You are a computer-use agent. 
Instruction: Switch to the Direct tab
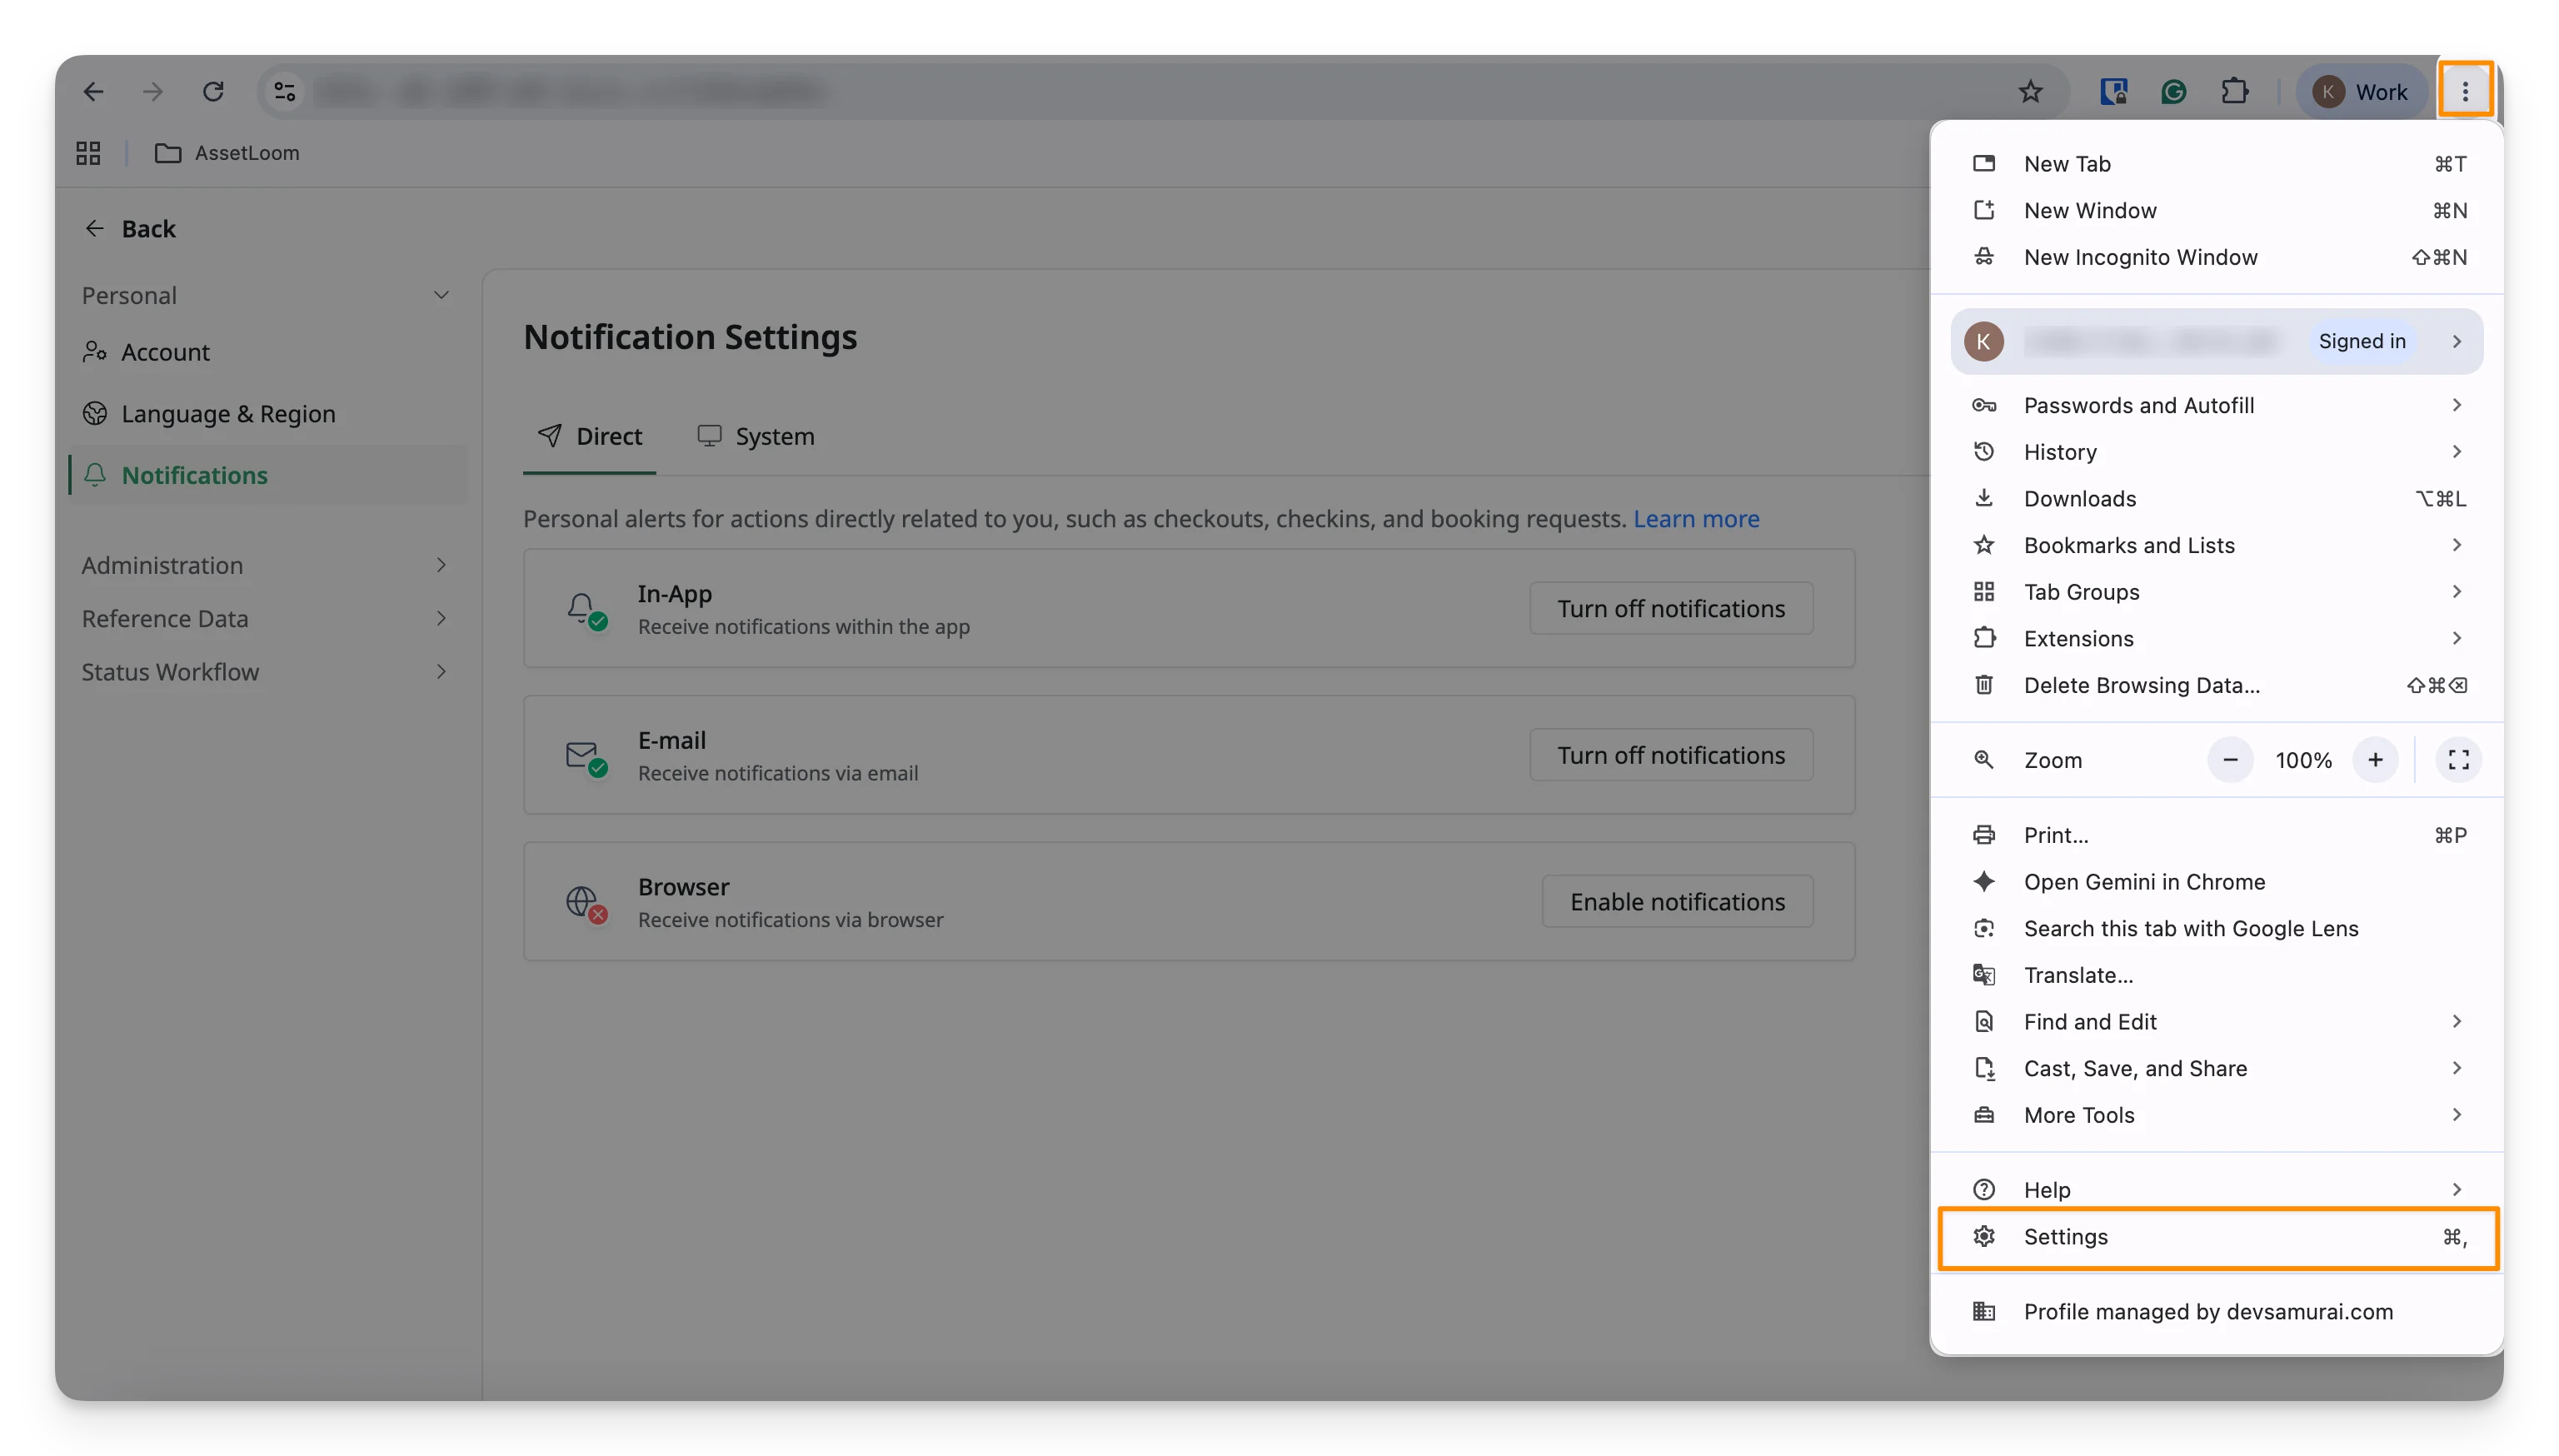click(x=589, y=436)
